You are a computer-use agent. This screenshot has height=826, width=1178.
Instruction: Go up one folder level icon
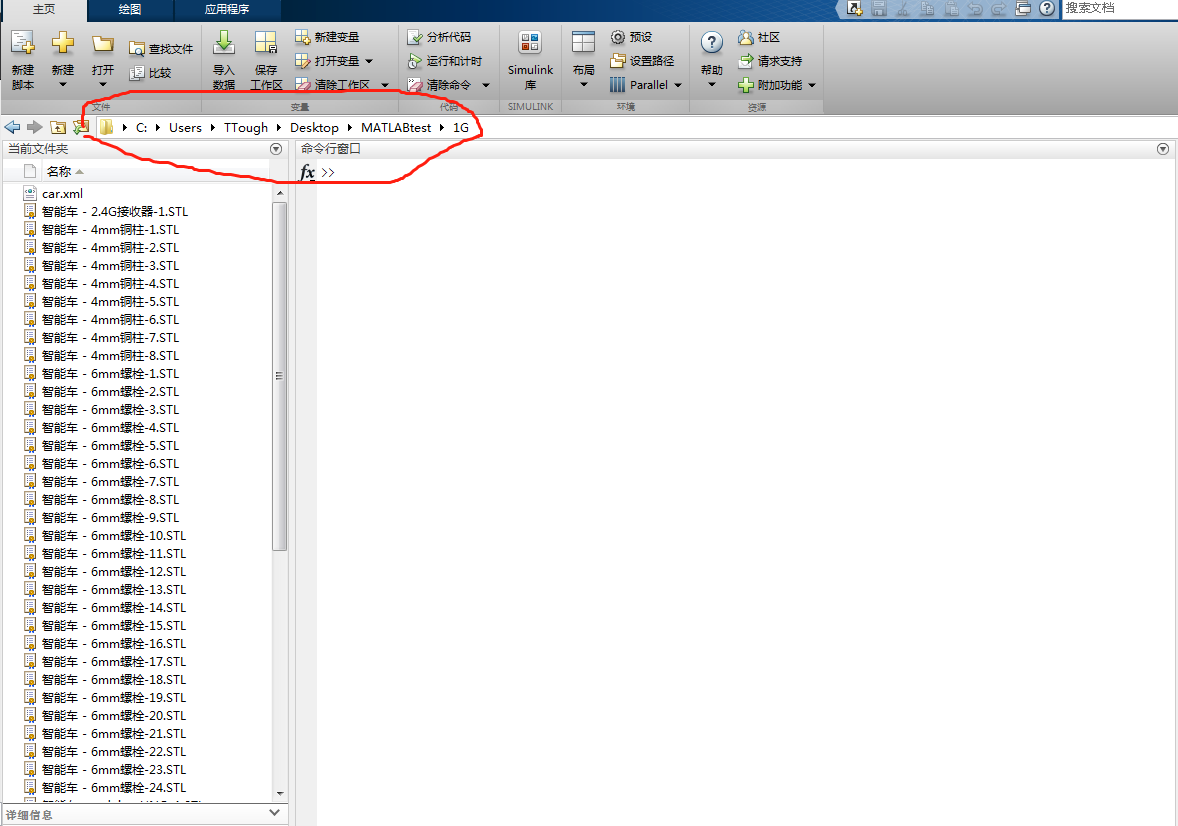[x=58, y=127]
